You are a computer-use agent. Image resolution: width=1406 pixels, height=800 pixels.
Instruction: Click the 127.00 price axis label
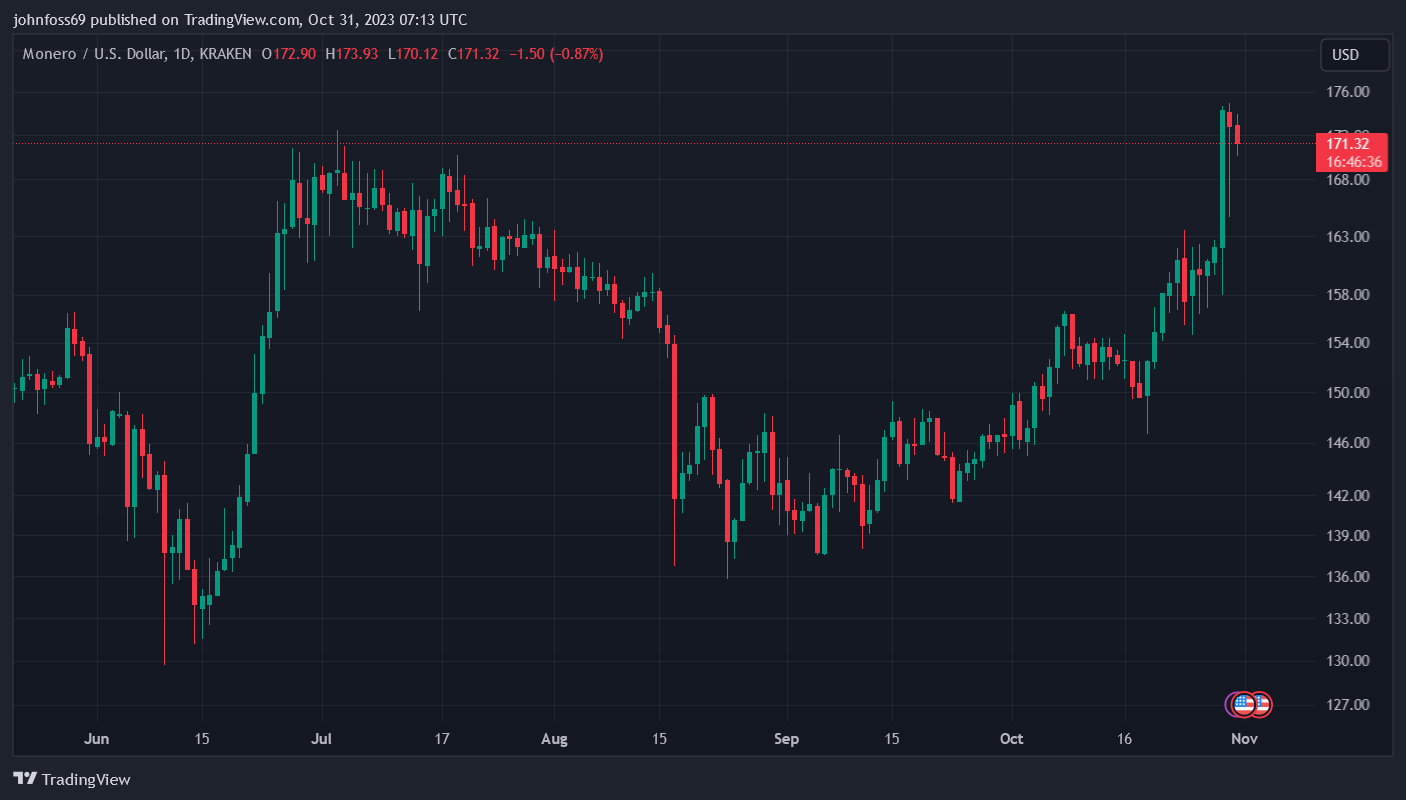click(1347, 705)
